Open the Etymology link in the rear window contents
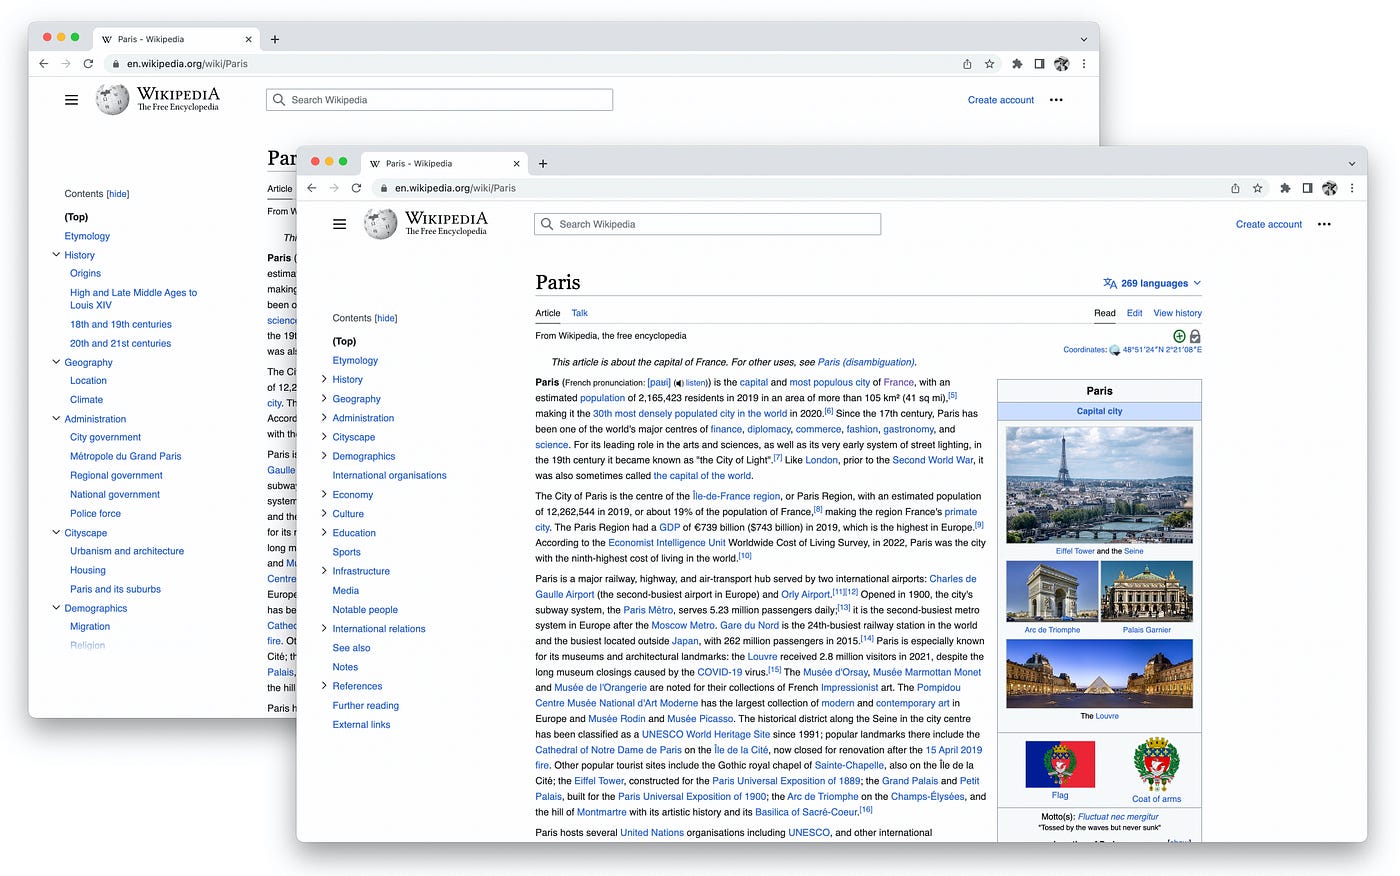Screen dimensions: 1400x876 pos(87,236)
